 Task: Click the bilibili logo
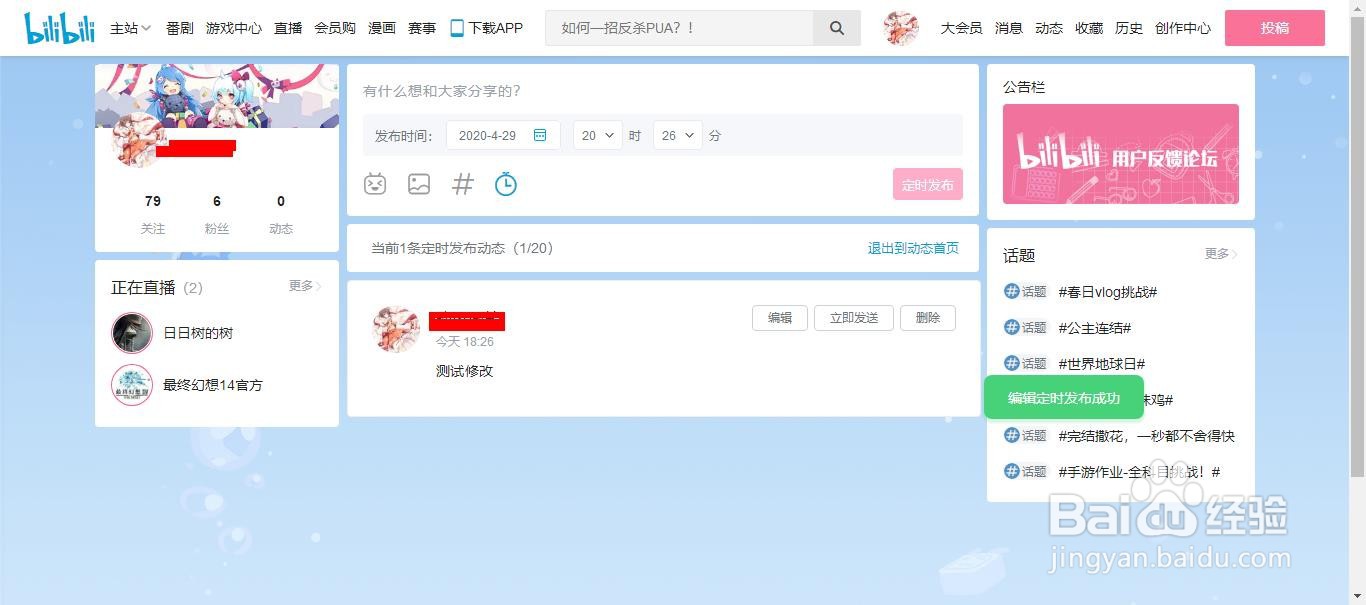(58, 27)
